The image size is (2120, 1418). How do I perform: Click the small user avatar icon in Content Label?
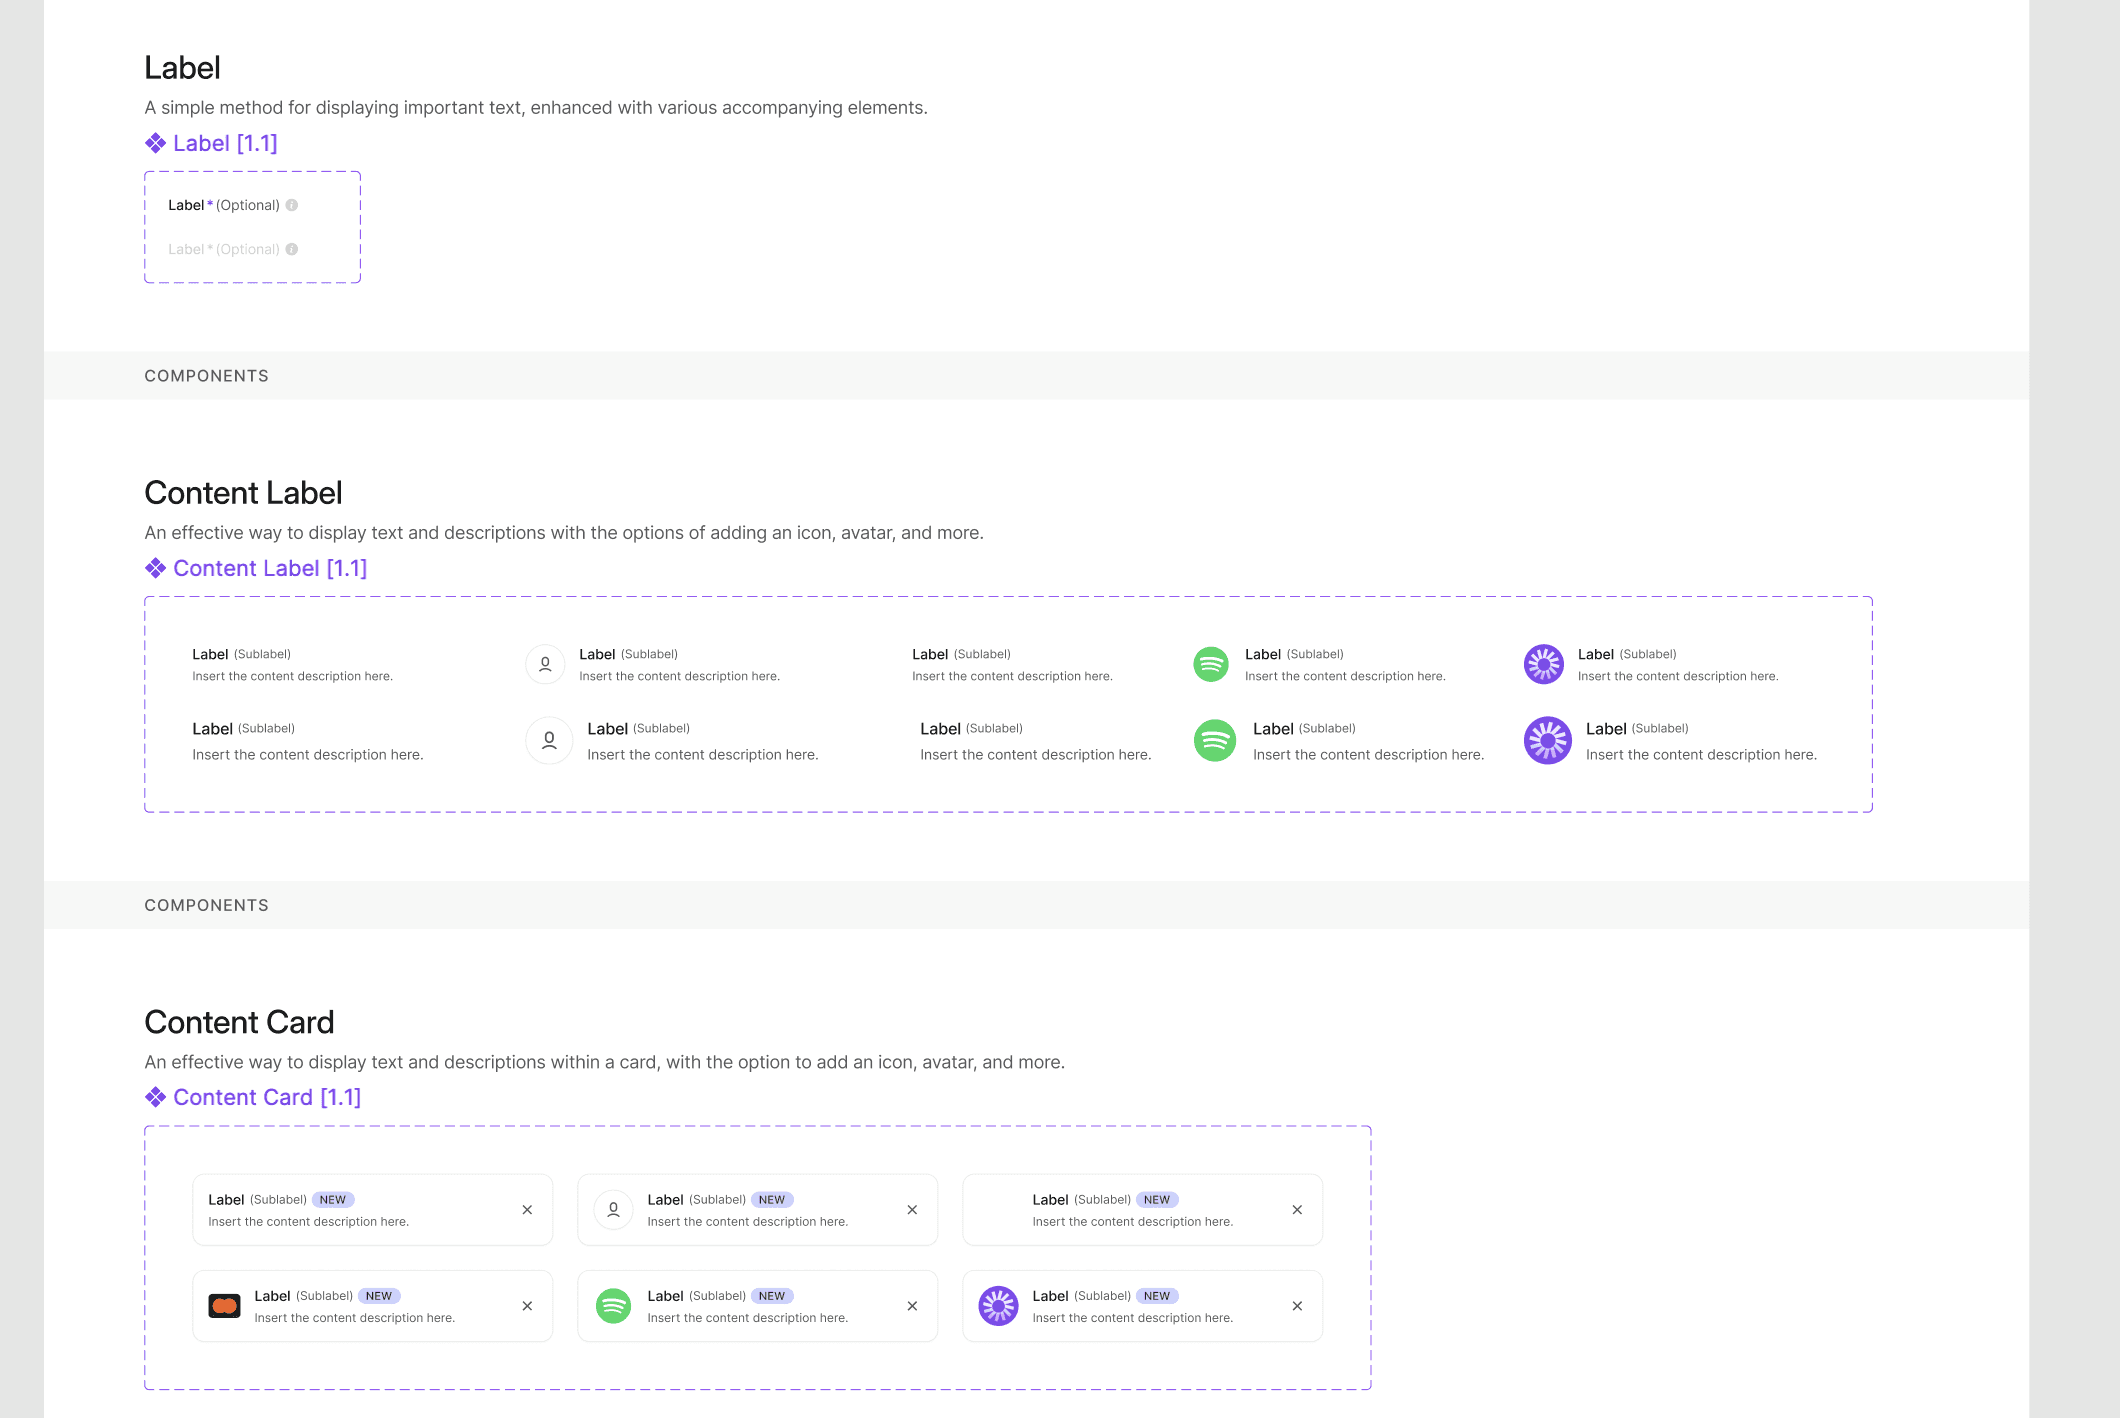click(x=545, y=664)
